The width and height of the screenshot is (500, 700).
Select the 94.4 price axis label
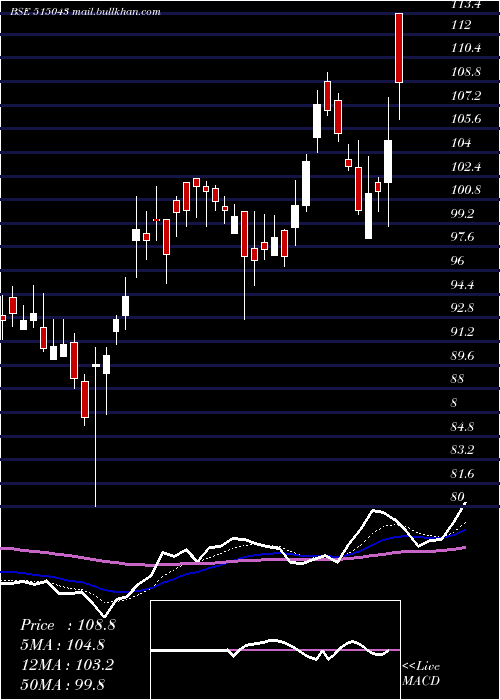coord(463,284)
